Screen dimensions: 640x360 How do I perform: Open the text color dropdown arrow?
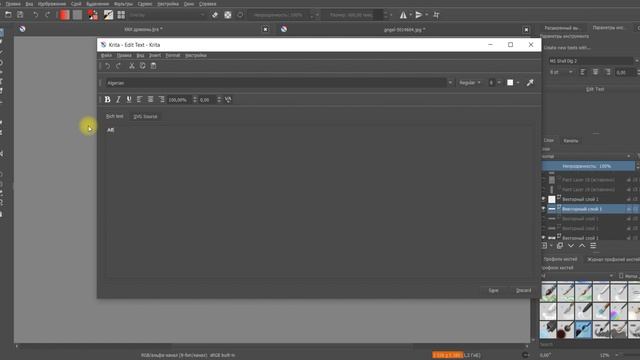click(x=518, y=83)
